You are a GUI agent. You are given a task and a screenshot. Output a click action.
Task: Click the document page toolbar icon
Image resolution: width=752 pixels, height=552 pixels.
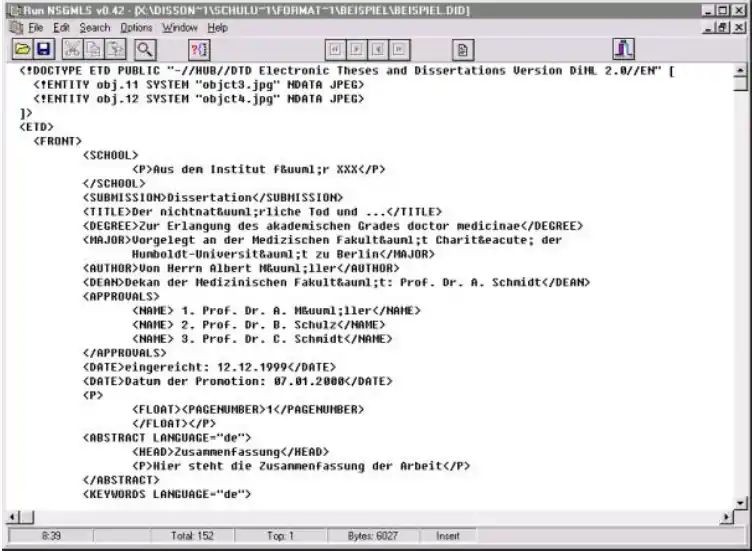462,49
